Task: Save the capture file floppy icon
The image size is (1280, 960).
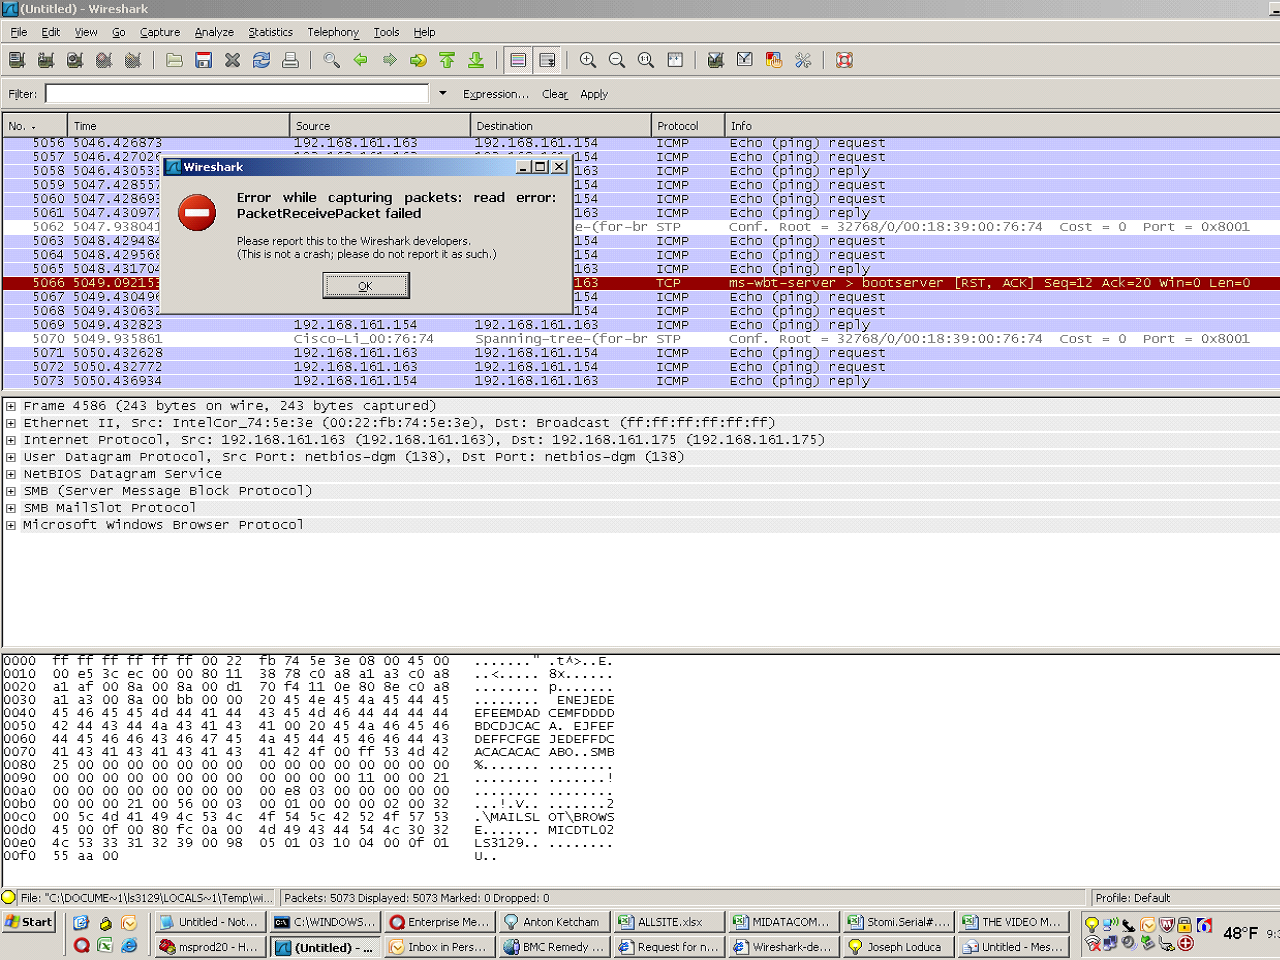Action: 203,60
